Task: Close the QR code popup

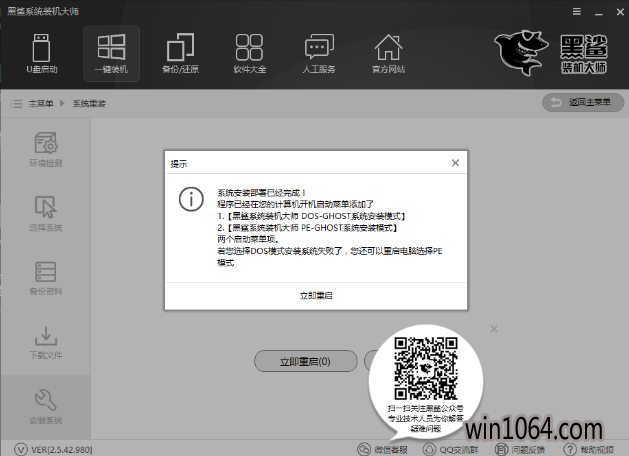Action: (494, 329)
